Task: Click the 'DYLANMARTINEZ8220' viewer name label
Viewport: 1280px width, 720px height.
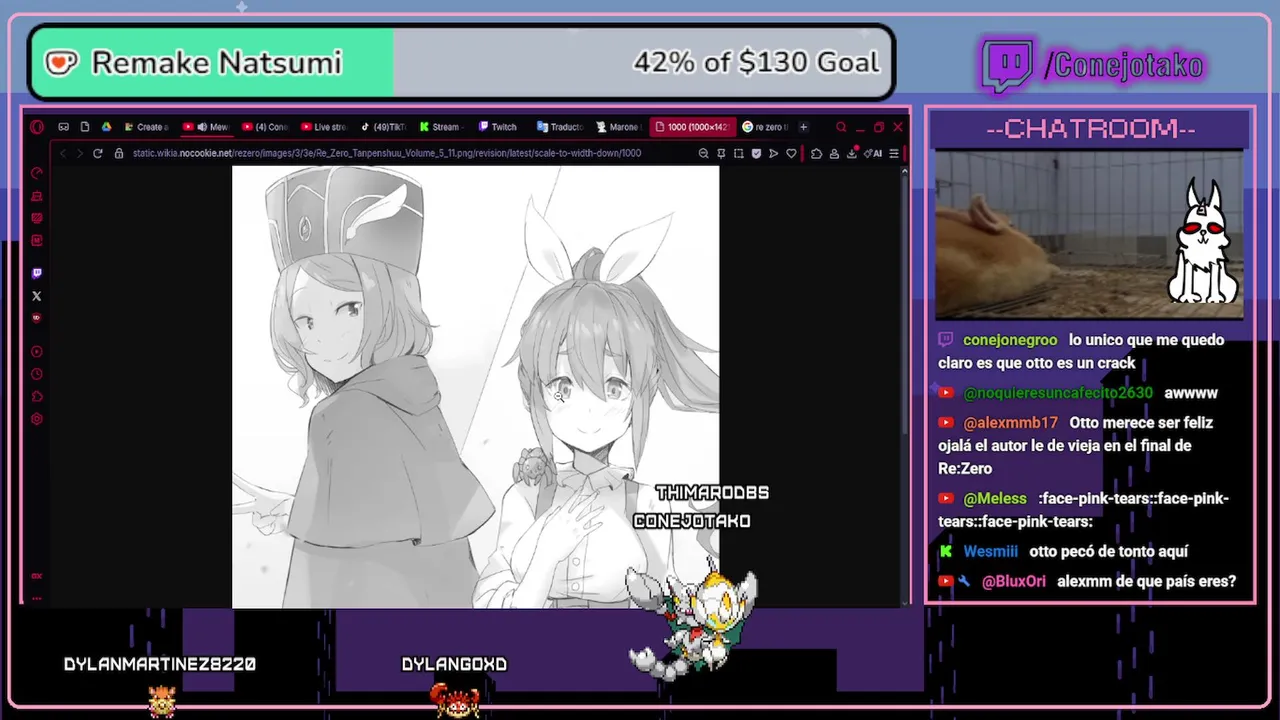Action: click(x=160, y=664)
